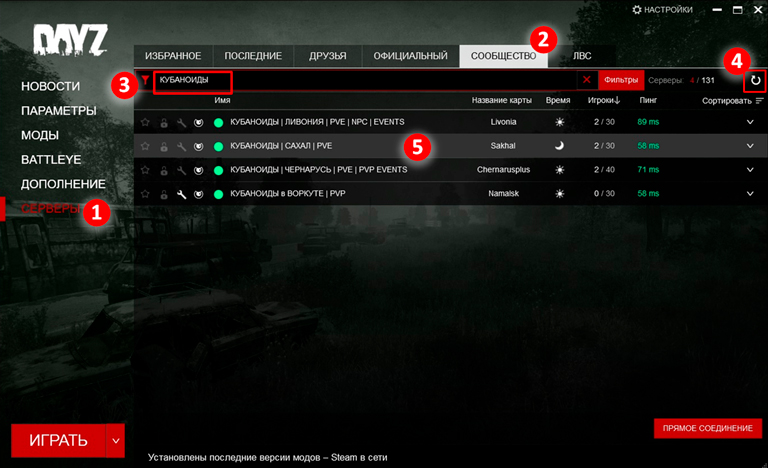
Task: Switch to the ИЗБРАННОЕ tab
Action: click(x=173, y=56)
